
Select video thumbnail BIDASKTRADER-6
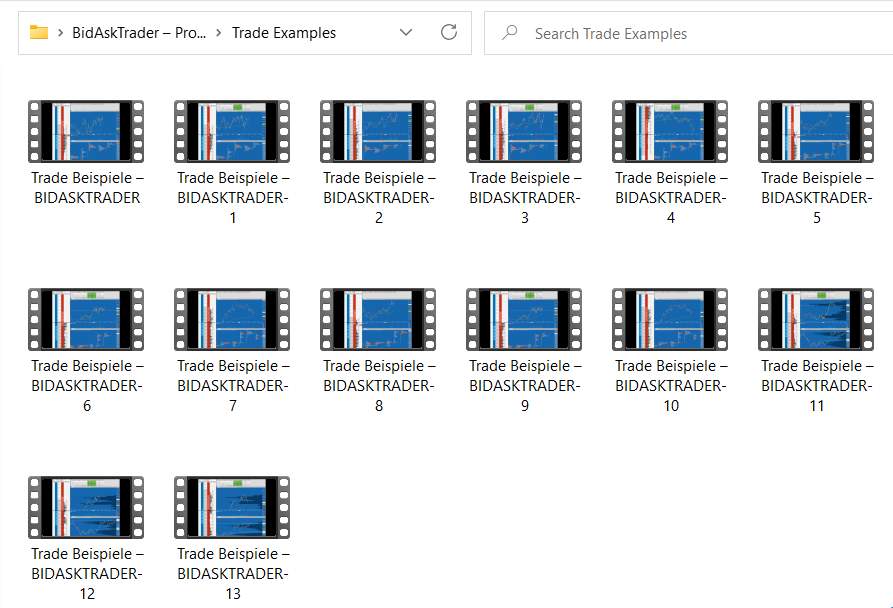86,319
